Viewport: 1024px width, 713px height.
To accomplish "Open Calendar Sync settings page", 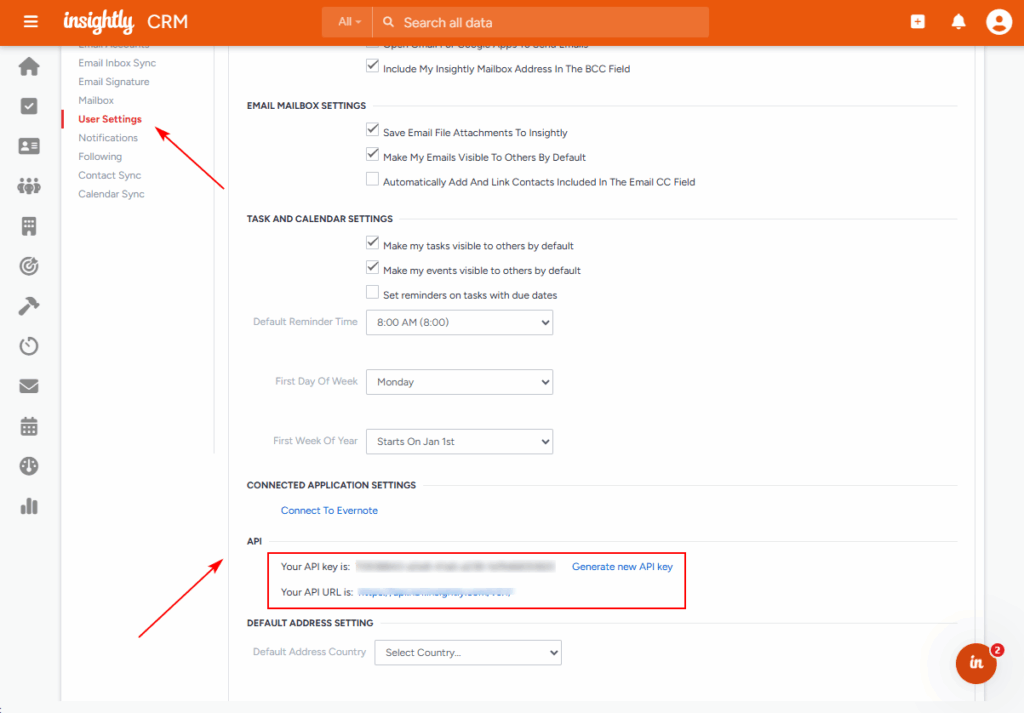I will (111, 194).
